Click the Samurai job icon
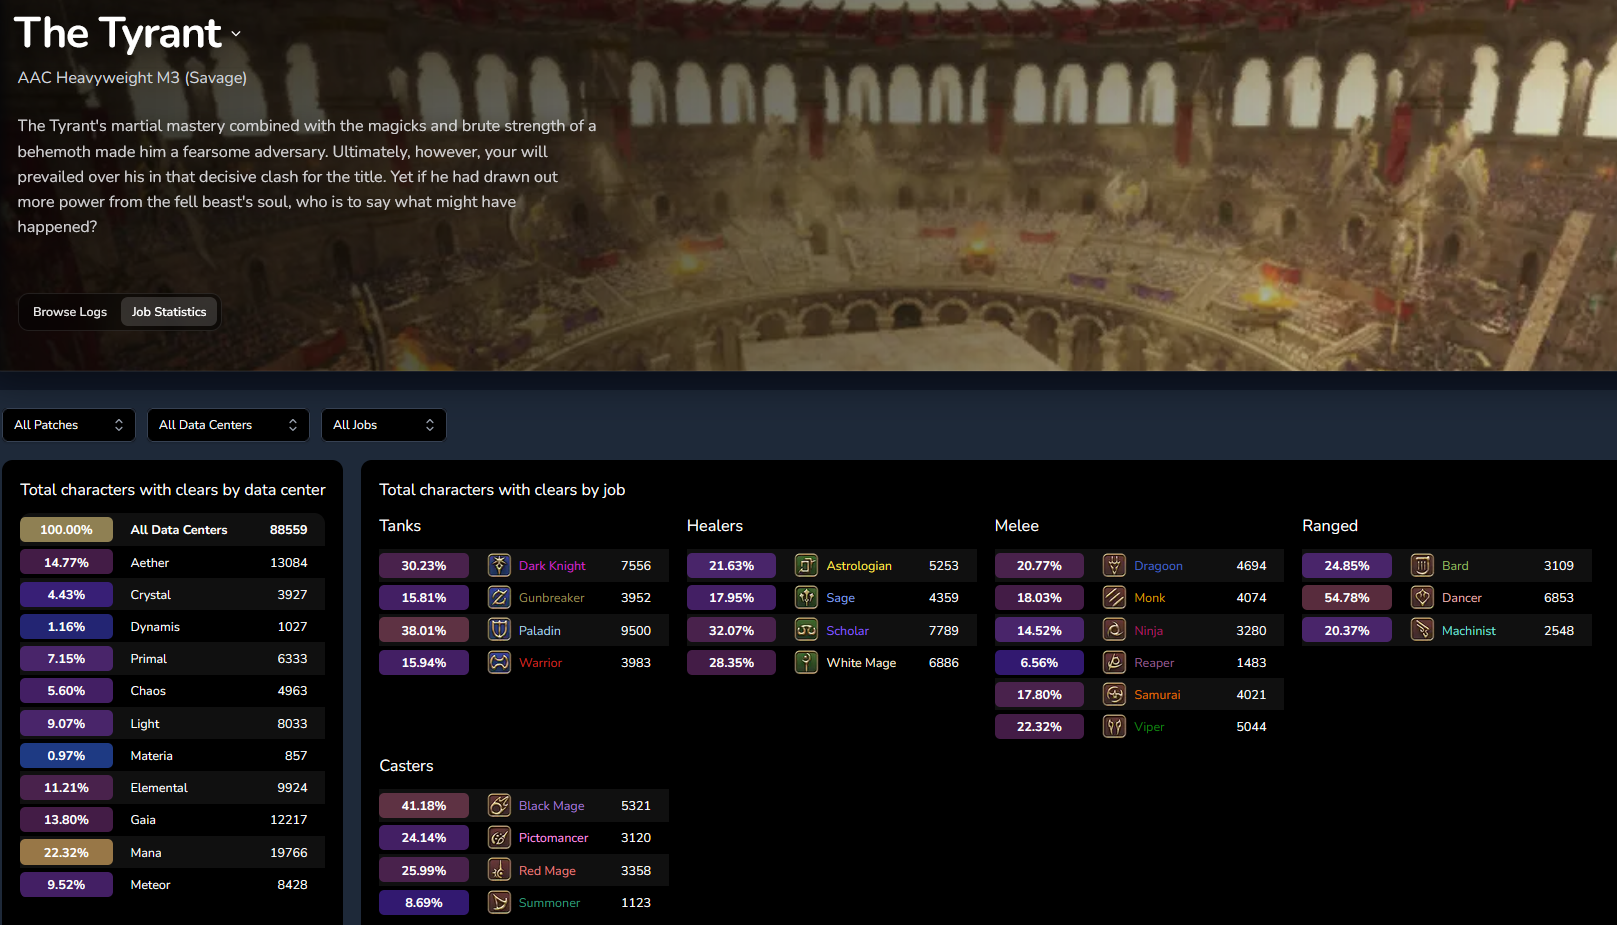 pyautogui.click(x=1114, y=694)
